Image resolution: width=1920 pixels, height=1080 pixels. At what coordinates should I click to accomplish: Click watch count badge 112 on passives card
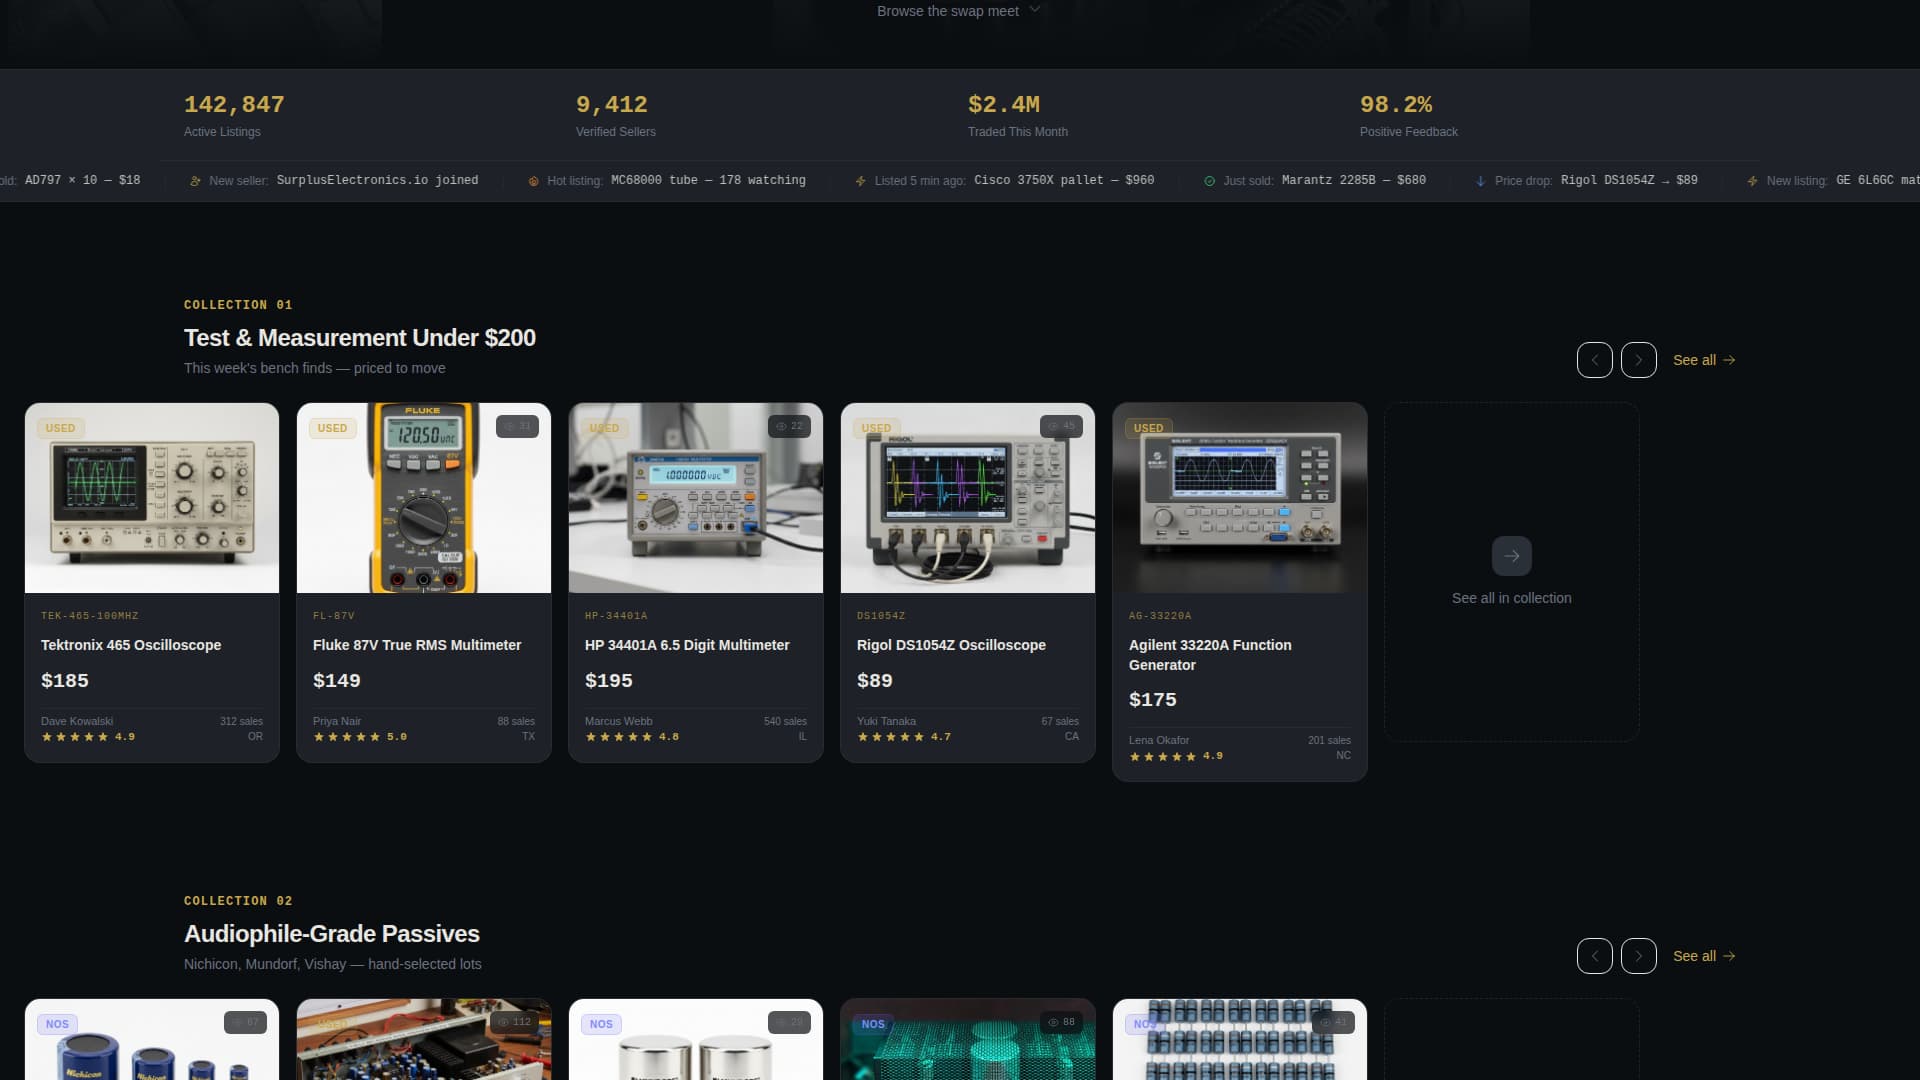click(x=516, y=1022)
